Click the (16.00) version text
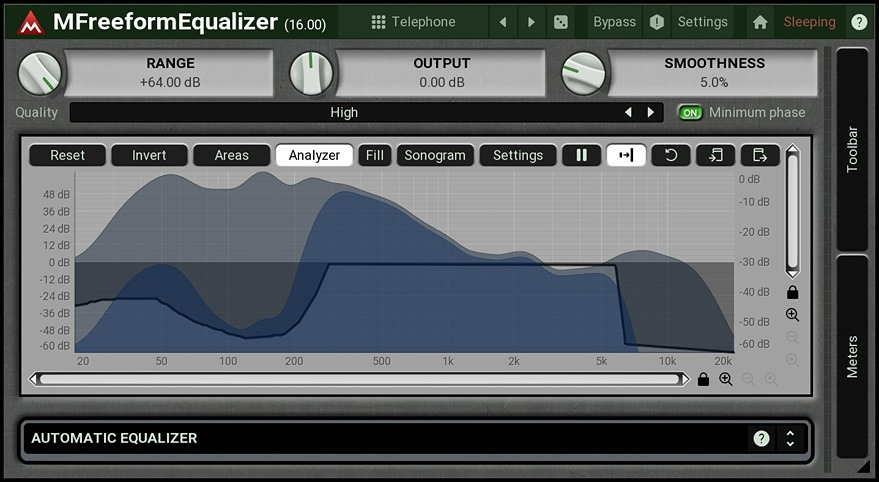Viewport: 879px width, 482px height. coord(305,25)
